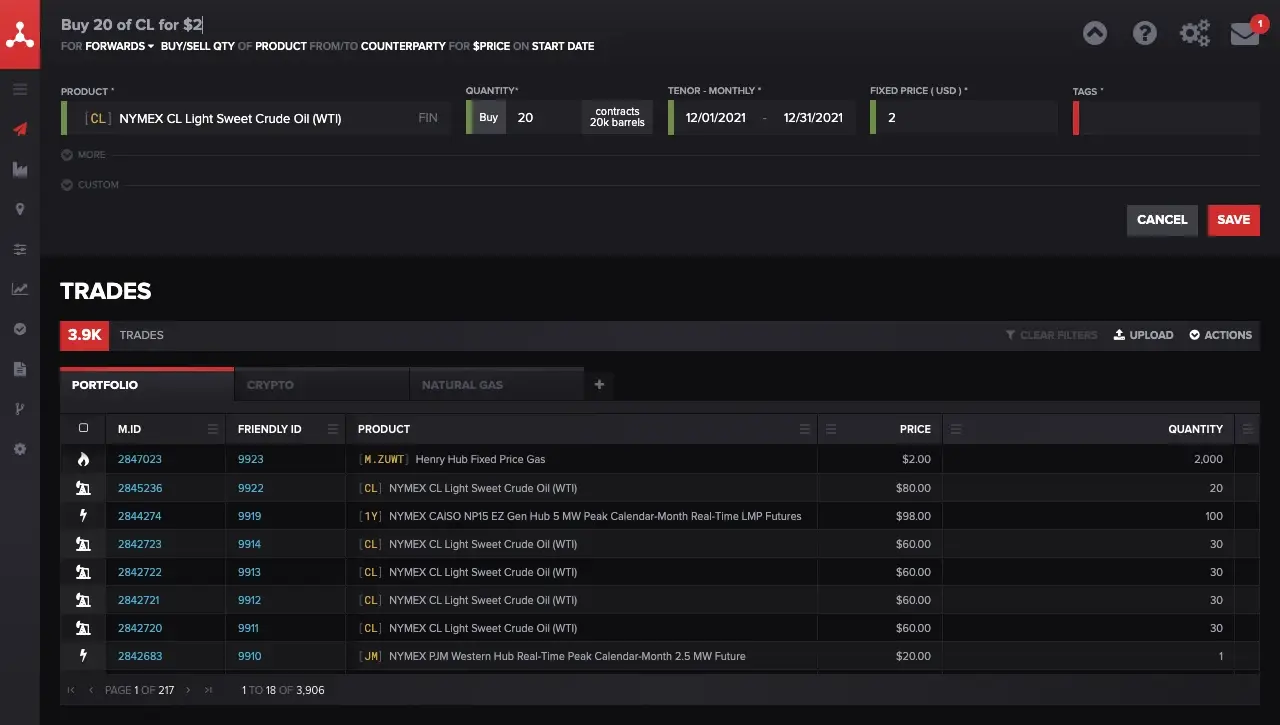1280x725 pixels.
Task: Click the CANCEL button
Action: point(1162,220)
